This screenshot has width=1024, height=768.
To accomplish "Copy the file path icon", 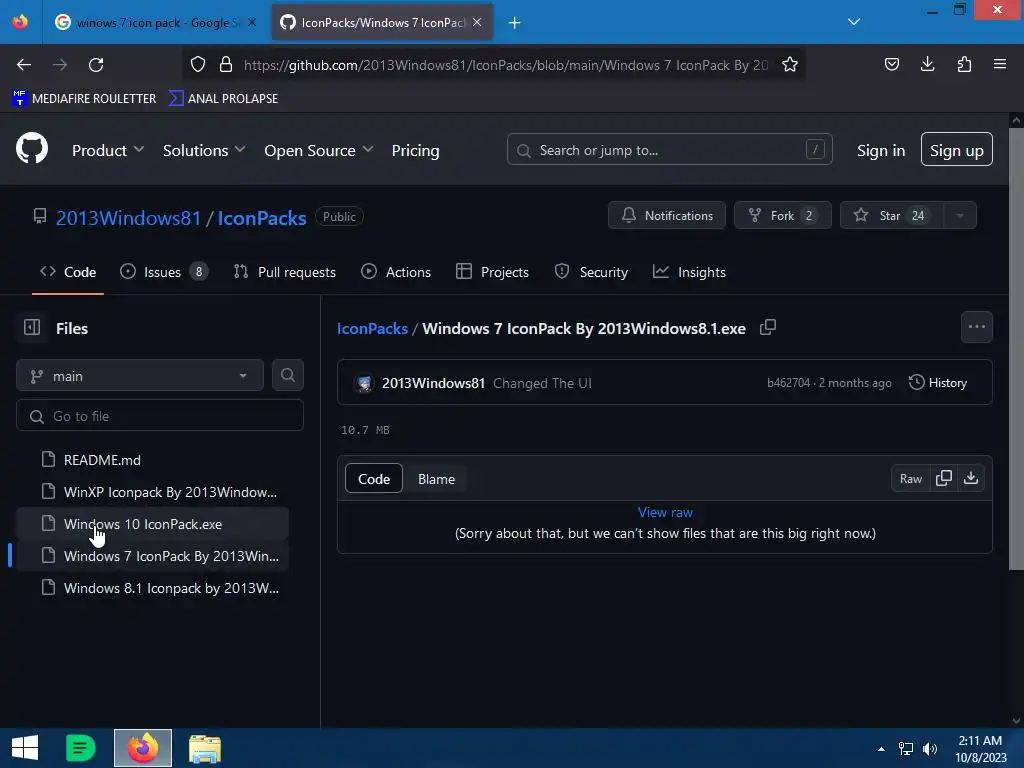I will coord(768,327).
